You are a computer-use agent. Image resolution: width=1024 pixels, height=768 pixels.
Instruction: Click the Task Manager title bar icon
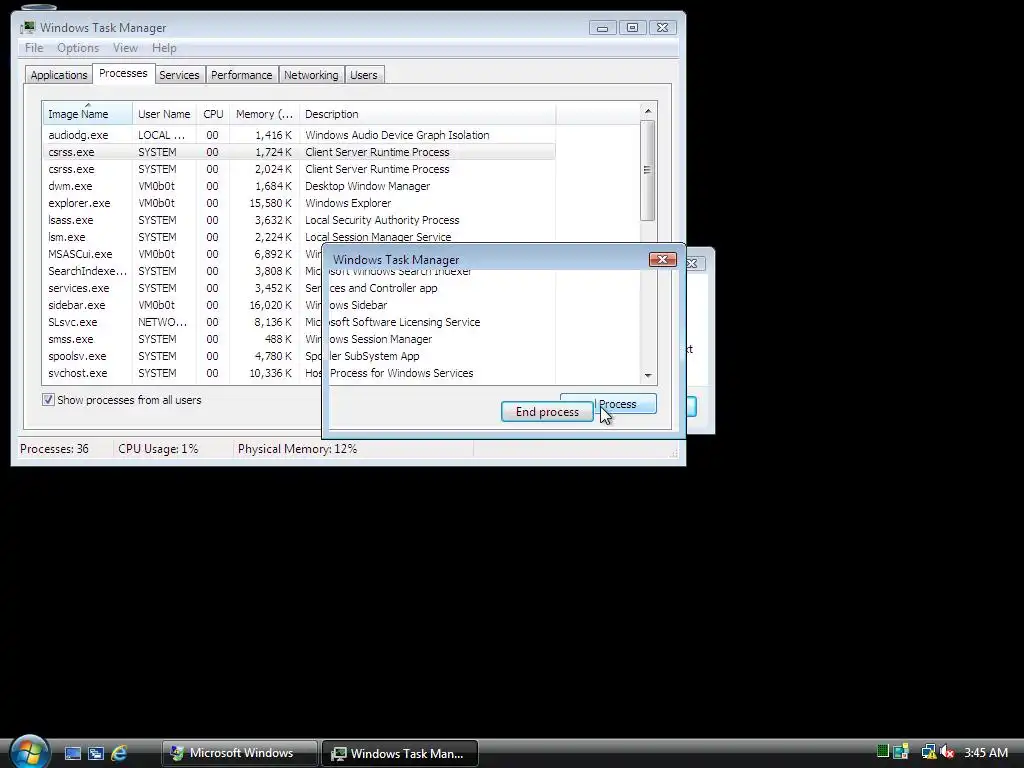coord(27,27)
